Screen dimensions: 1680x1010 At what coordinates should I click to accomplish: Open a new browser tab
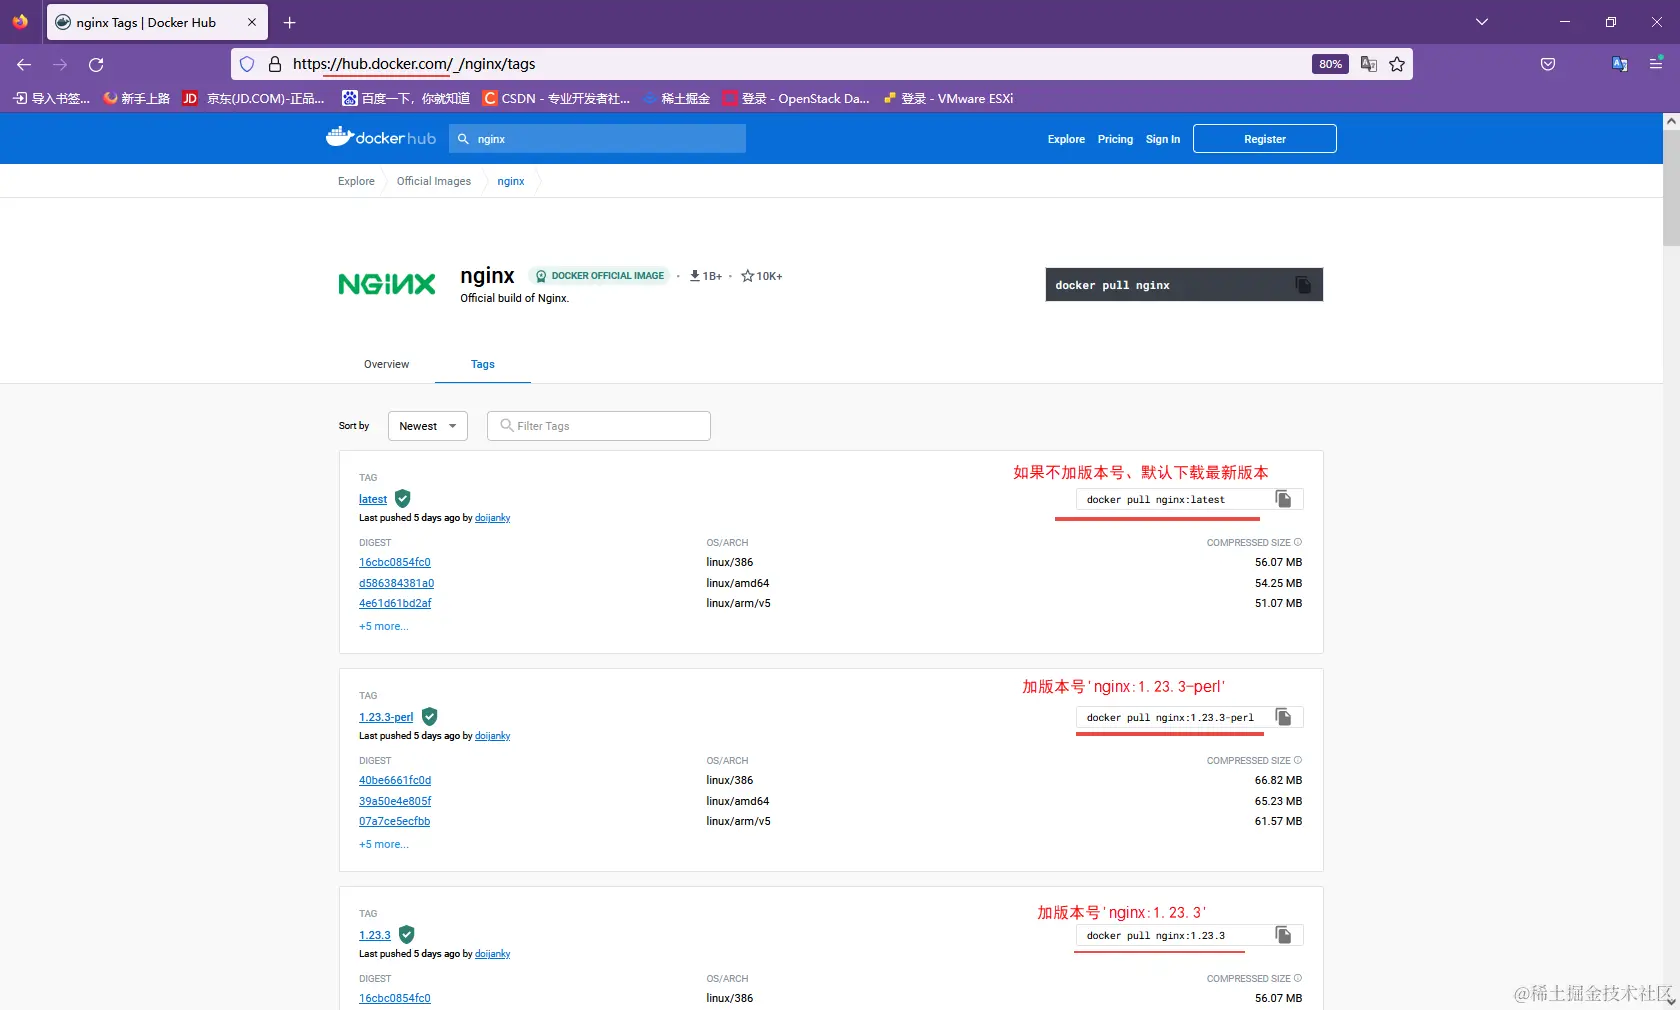[x=290, y=22]
